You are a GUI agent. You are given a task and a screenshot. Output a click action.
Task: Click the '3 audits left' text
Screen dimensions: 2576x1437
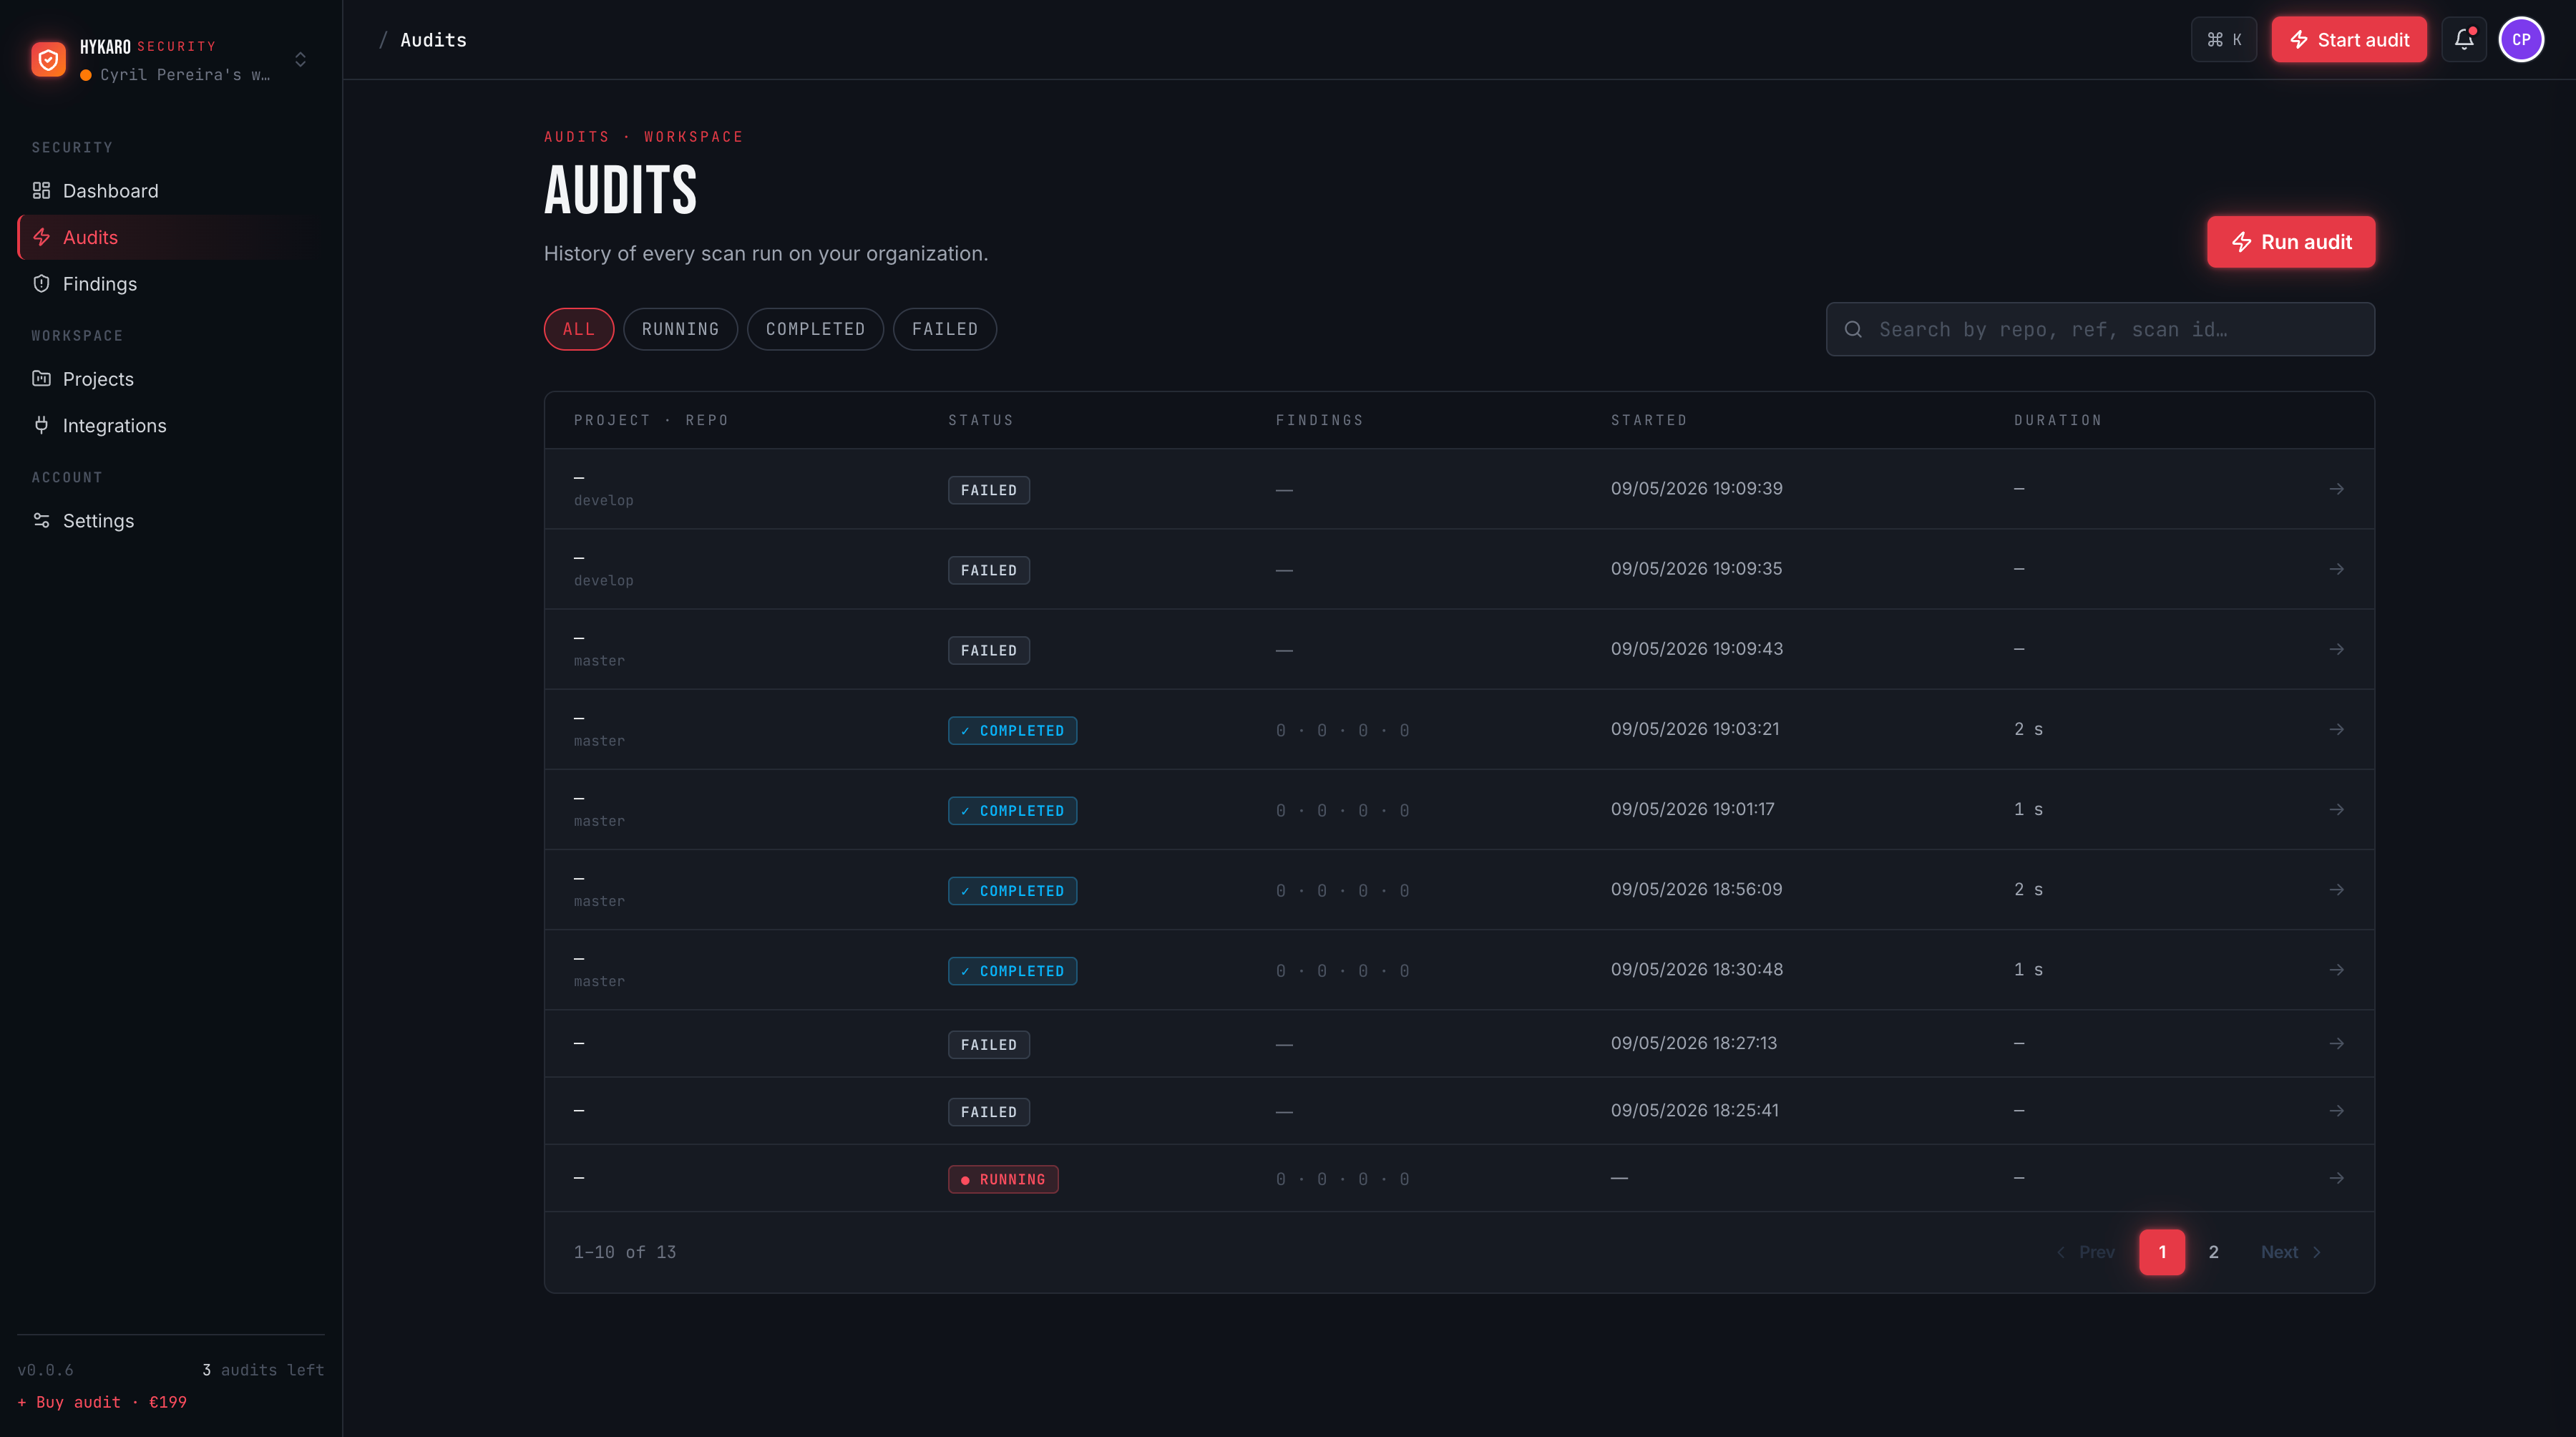point(263,1370)
